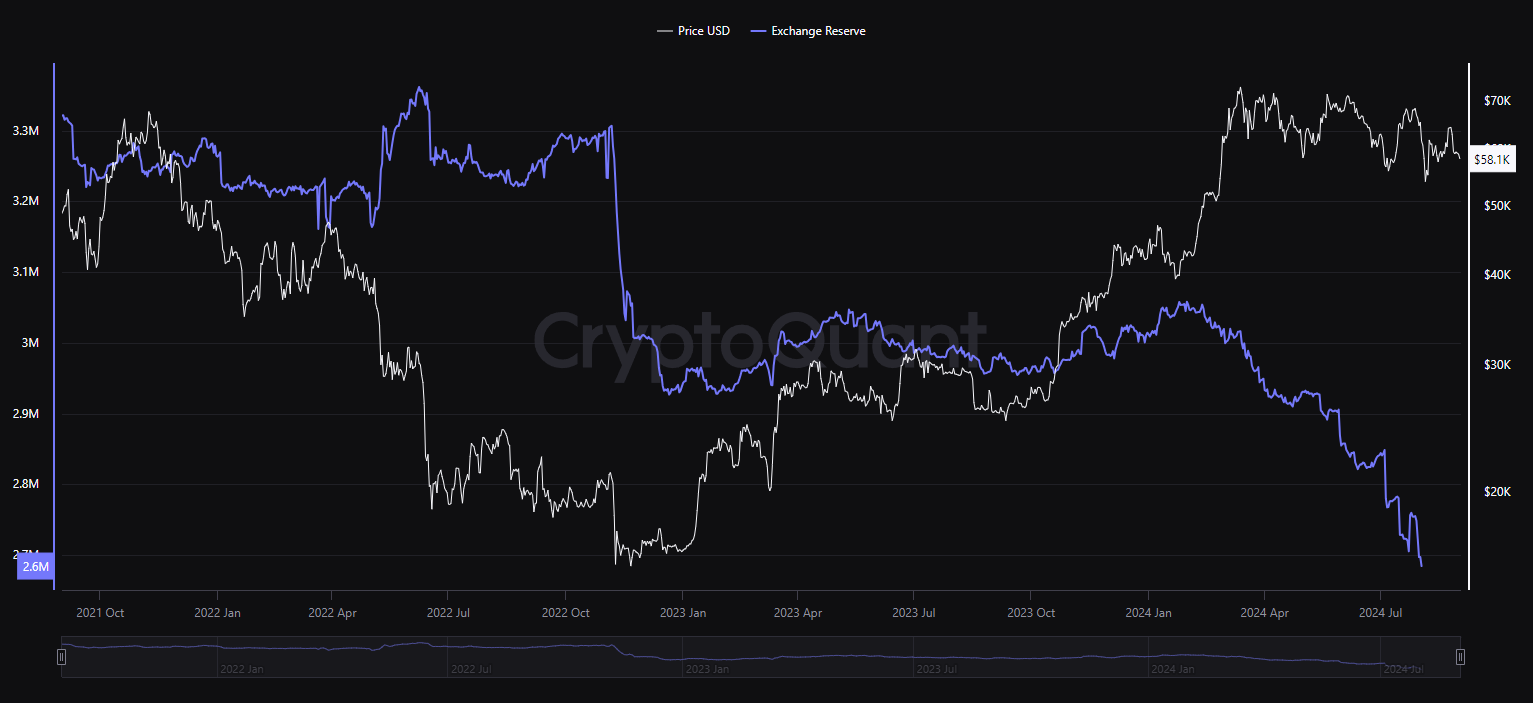Screen dimensions: 1533x703
Task: Click the 2022 Apr date label
Action: tap(333, 612)
